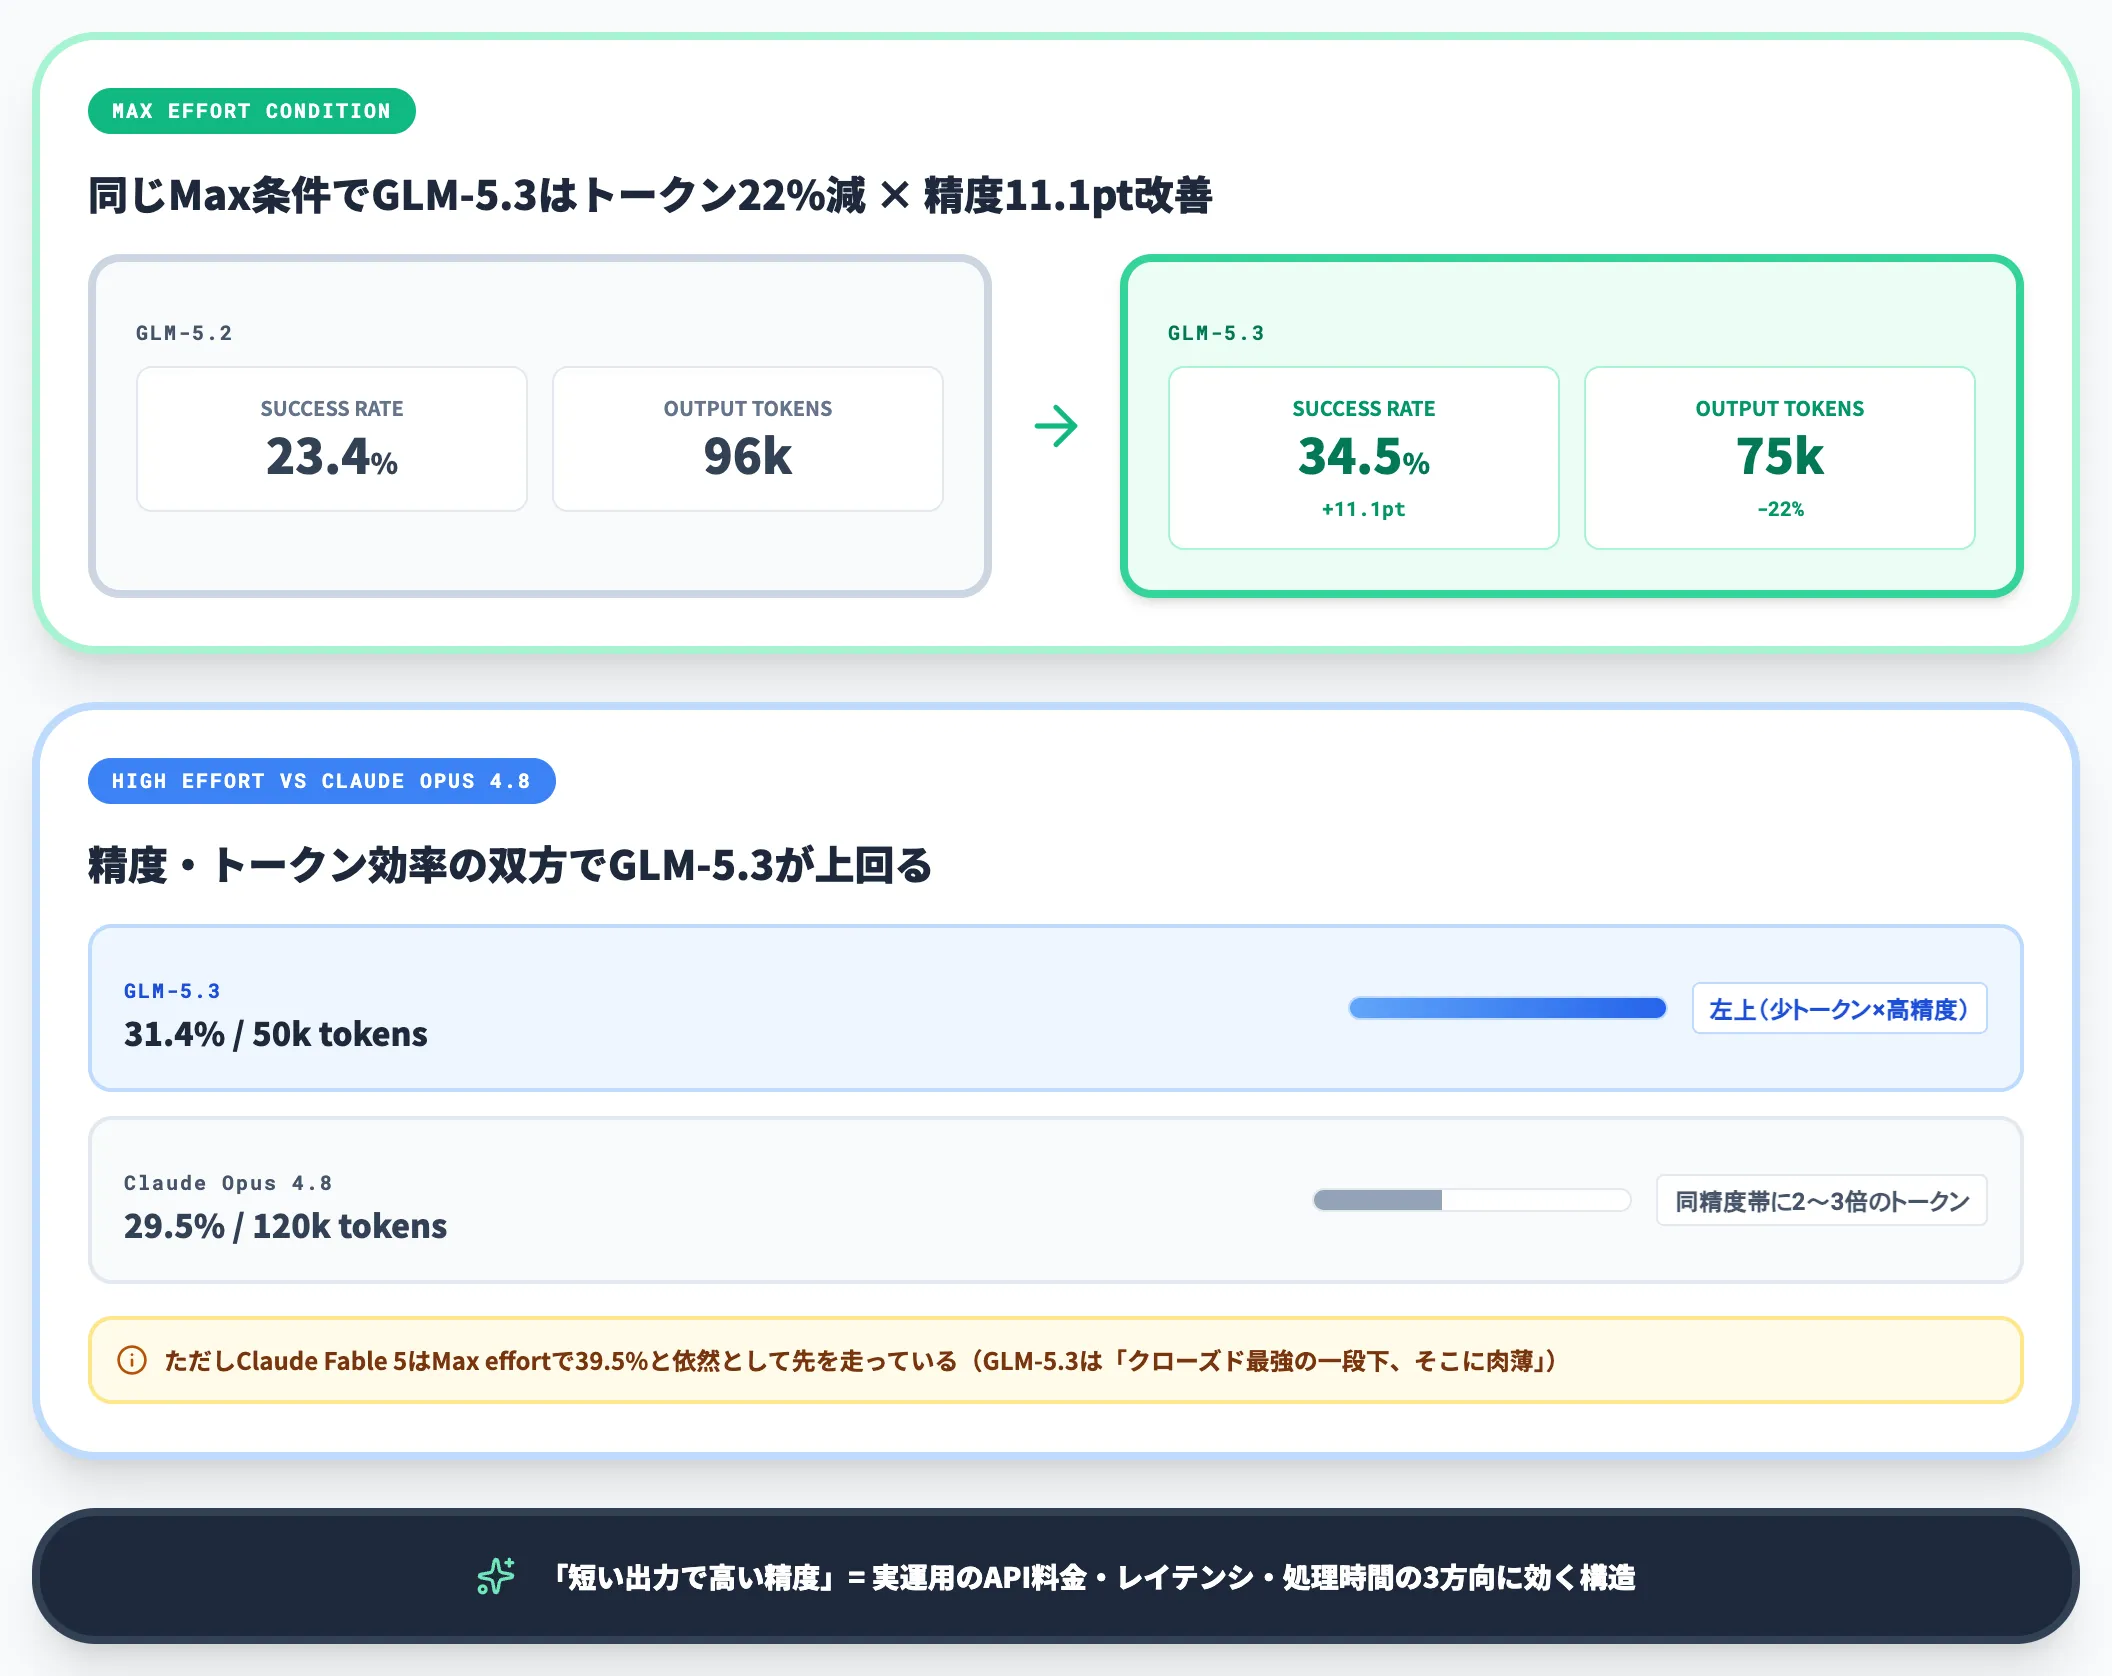Click the SUCCESS RATE label in the GLM-5.3 card
Image resolution: width=2112 pixels, height=1676 pixels.
(x=1364, y=408)
